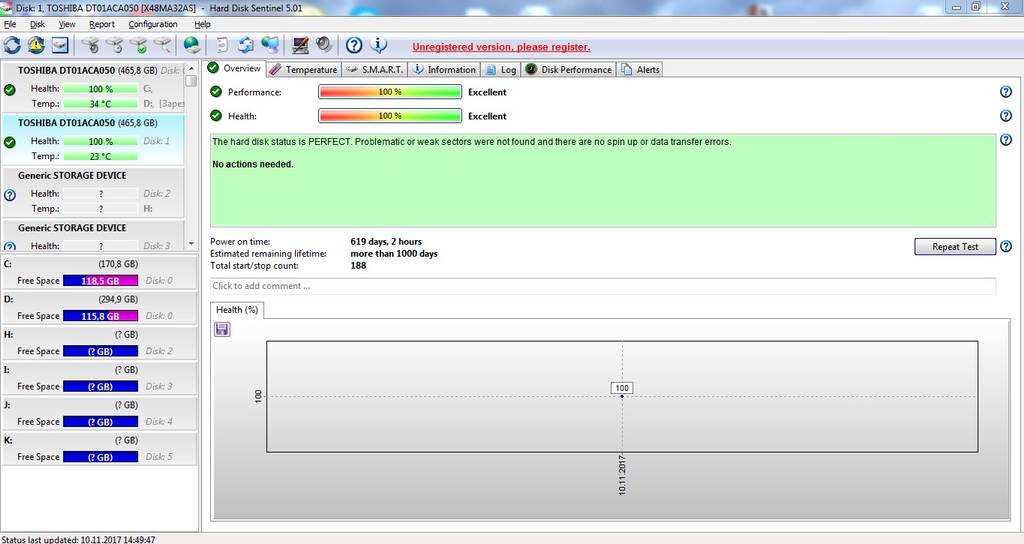Image resolution: width=1024 pixels, height=544 pixels.
Task: Click help icon beside Repeat Test button
Action: point(1006,246)
